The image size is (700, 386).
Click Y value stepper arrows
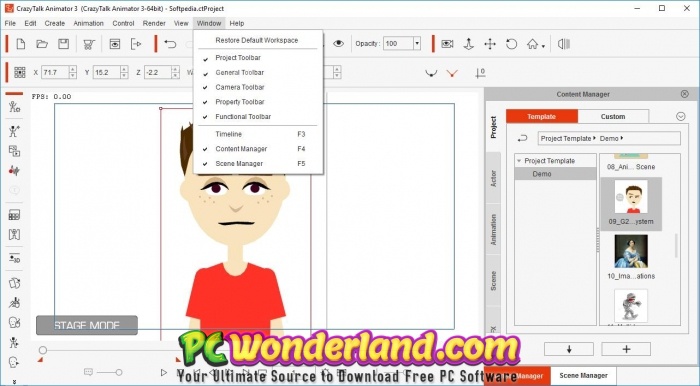[x=124, y=72]
